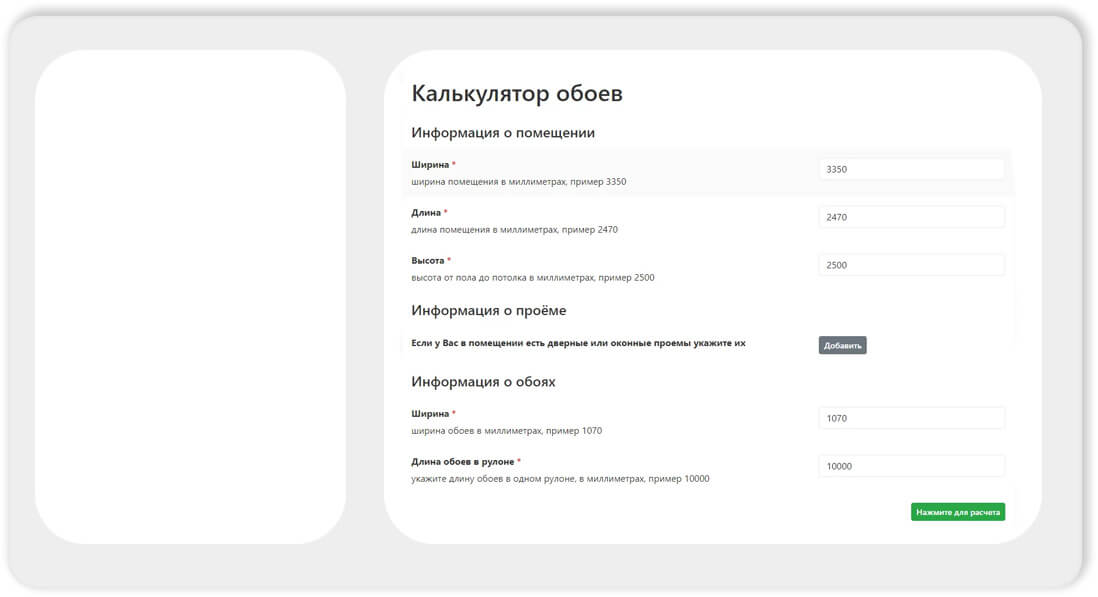Click hint text высота от пола до потолка
The width and height of the screenshot is (1098, 597).
click(533, 278)
